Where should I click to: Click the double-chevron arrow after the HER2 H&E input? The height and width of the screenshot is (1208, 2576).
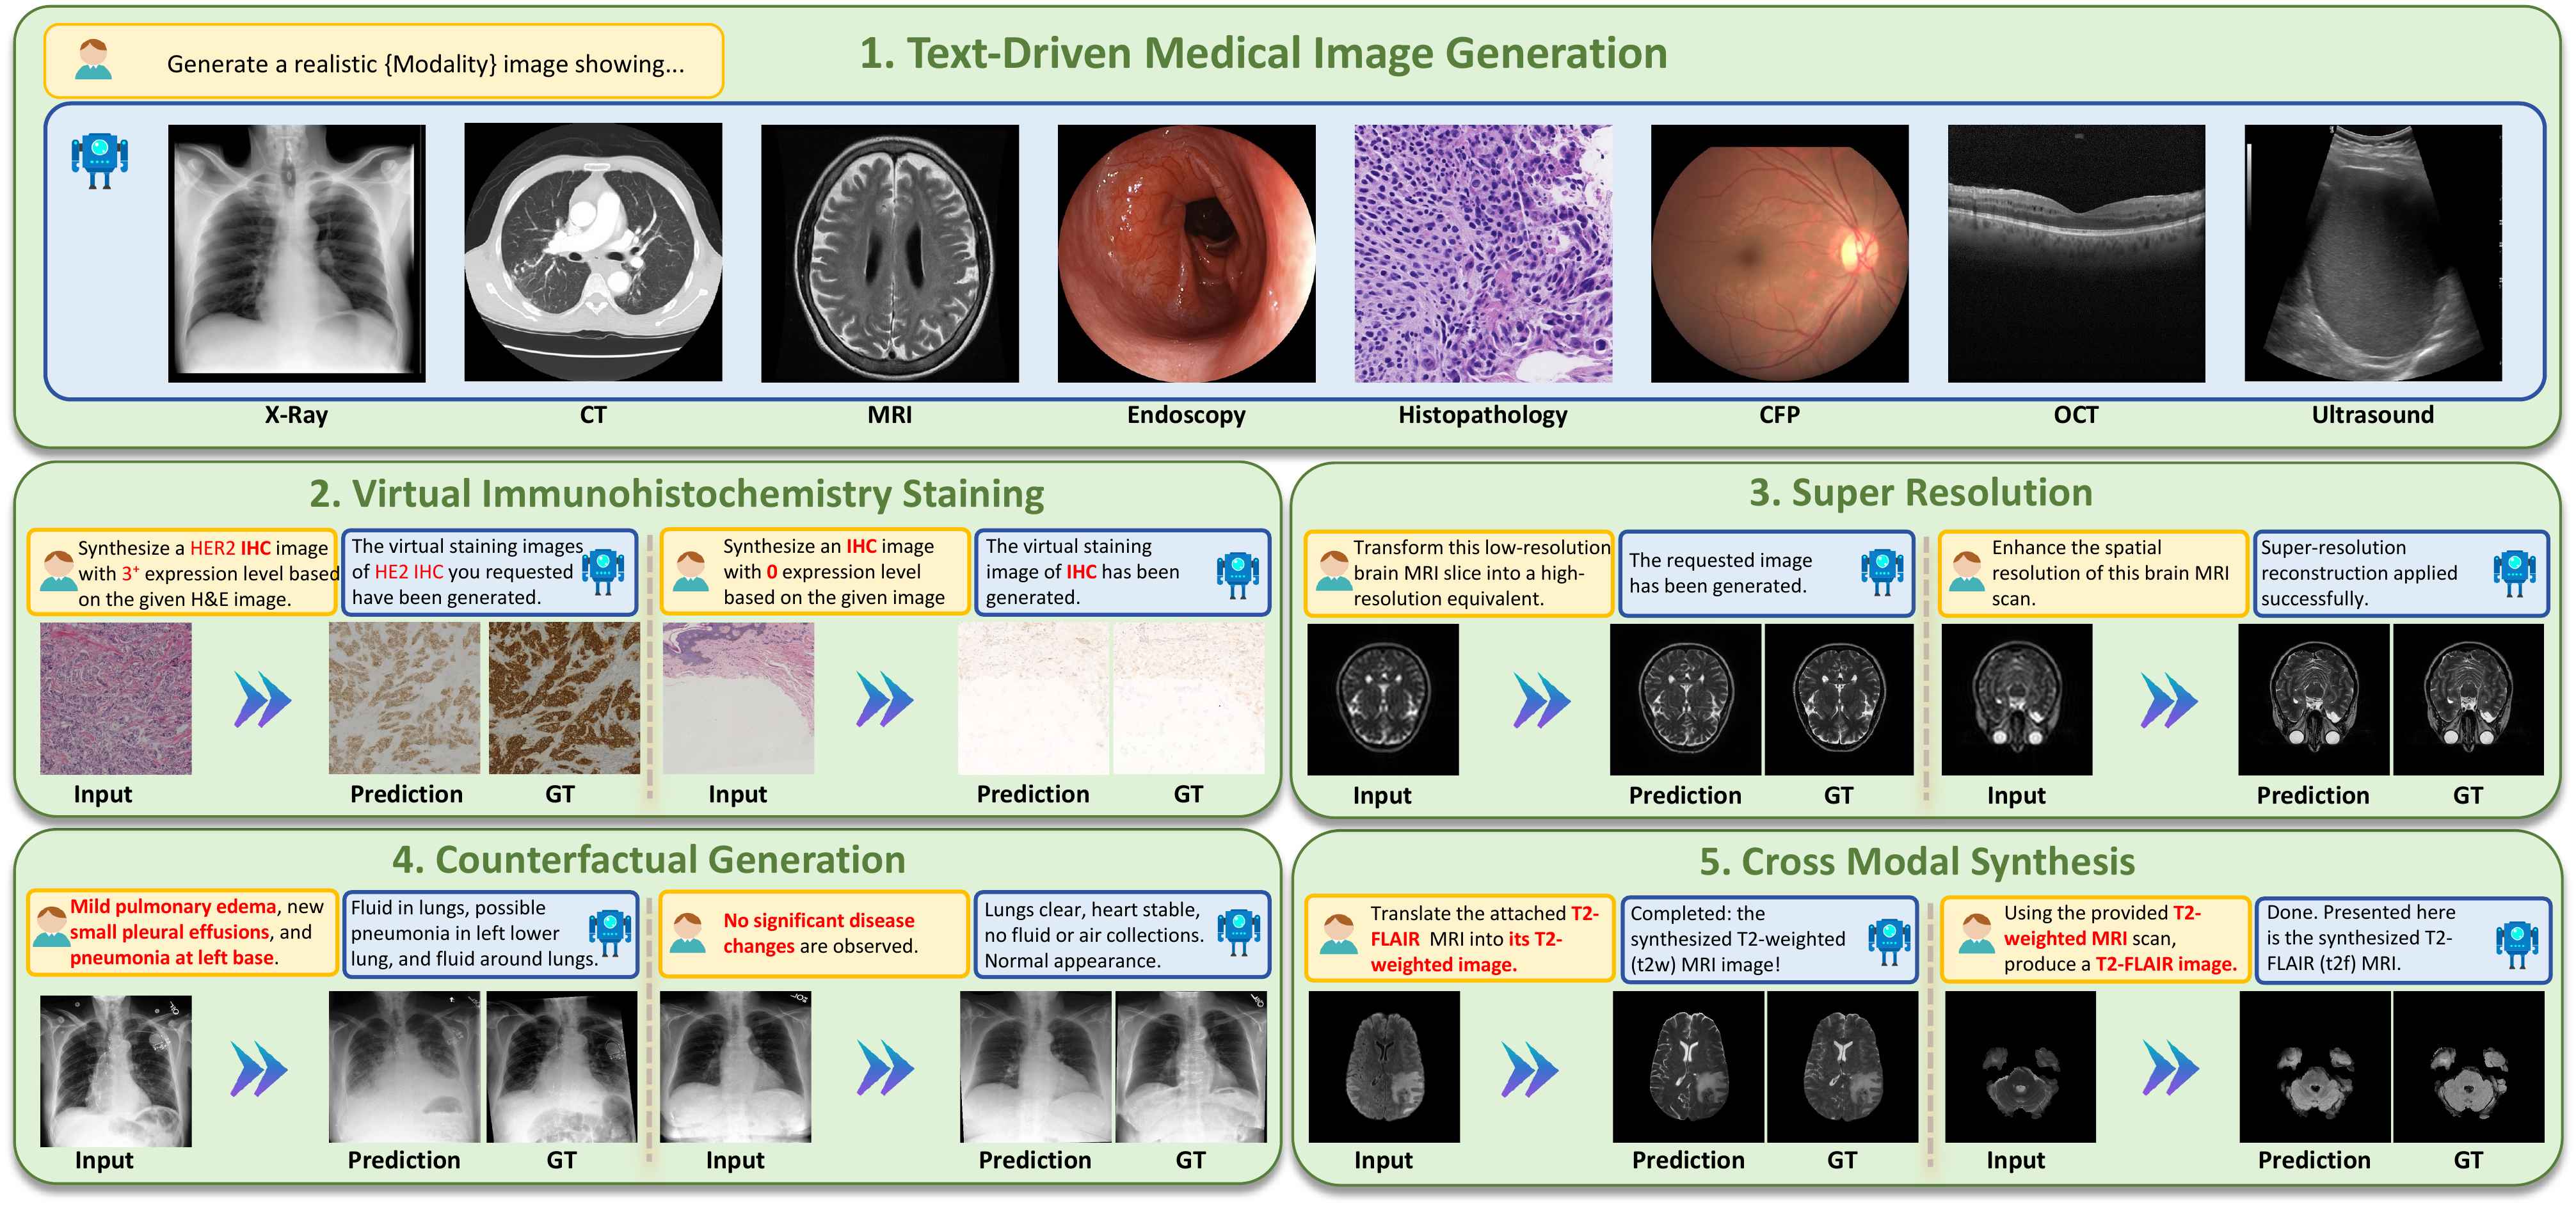click(x=262, y=699)
